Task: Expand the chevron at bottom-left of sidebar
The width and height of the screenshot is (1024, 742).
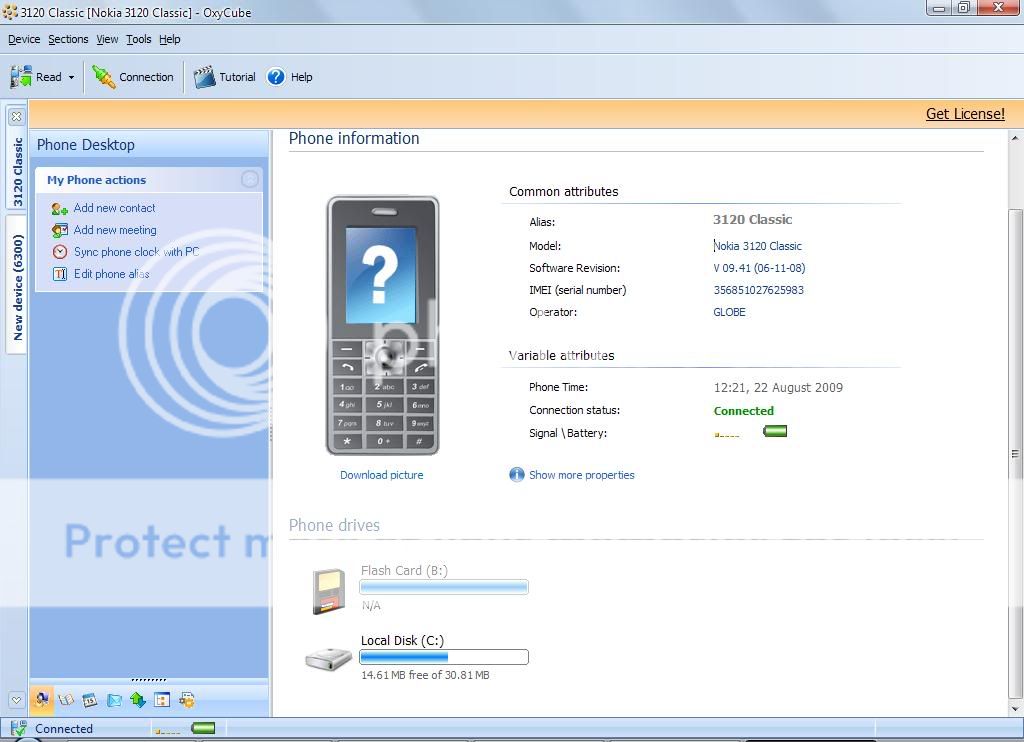Action: [x=16, y=700]
